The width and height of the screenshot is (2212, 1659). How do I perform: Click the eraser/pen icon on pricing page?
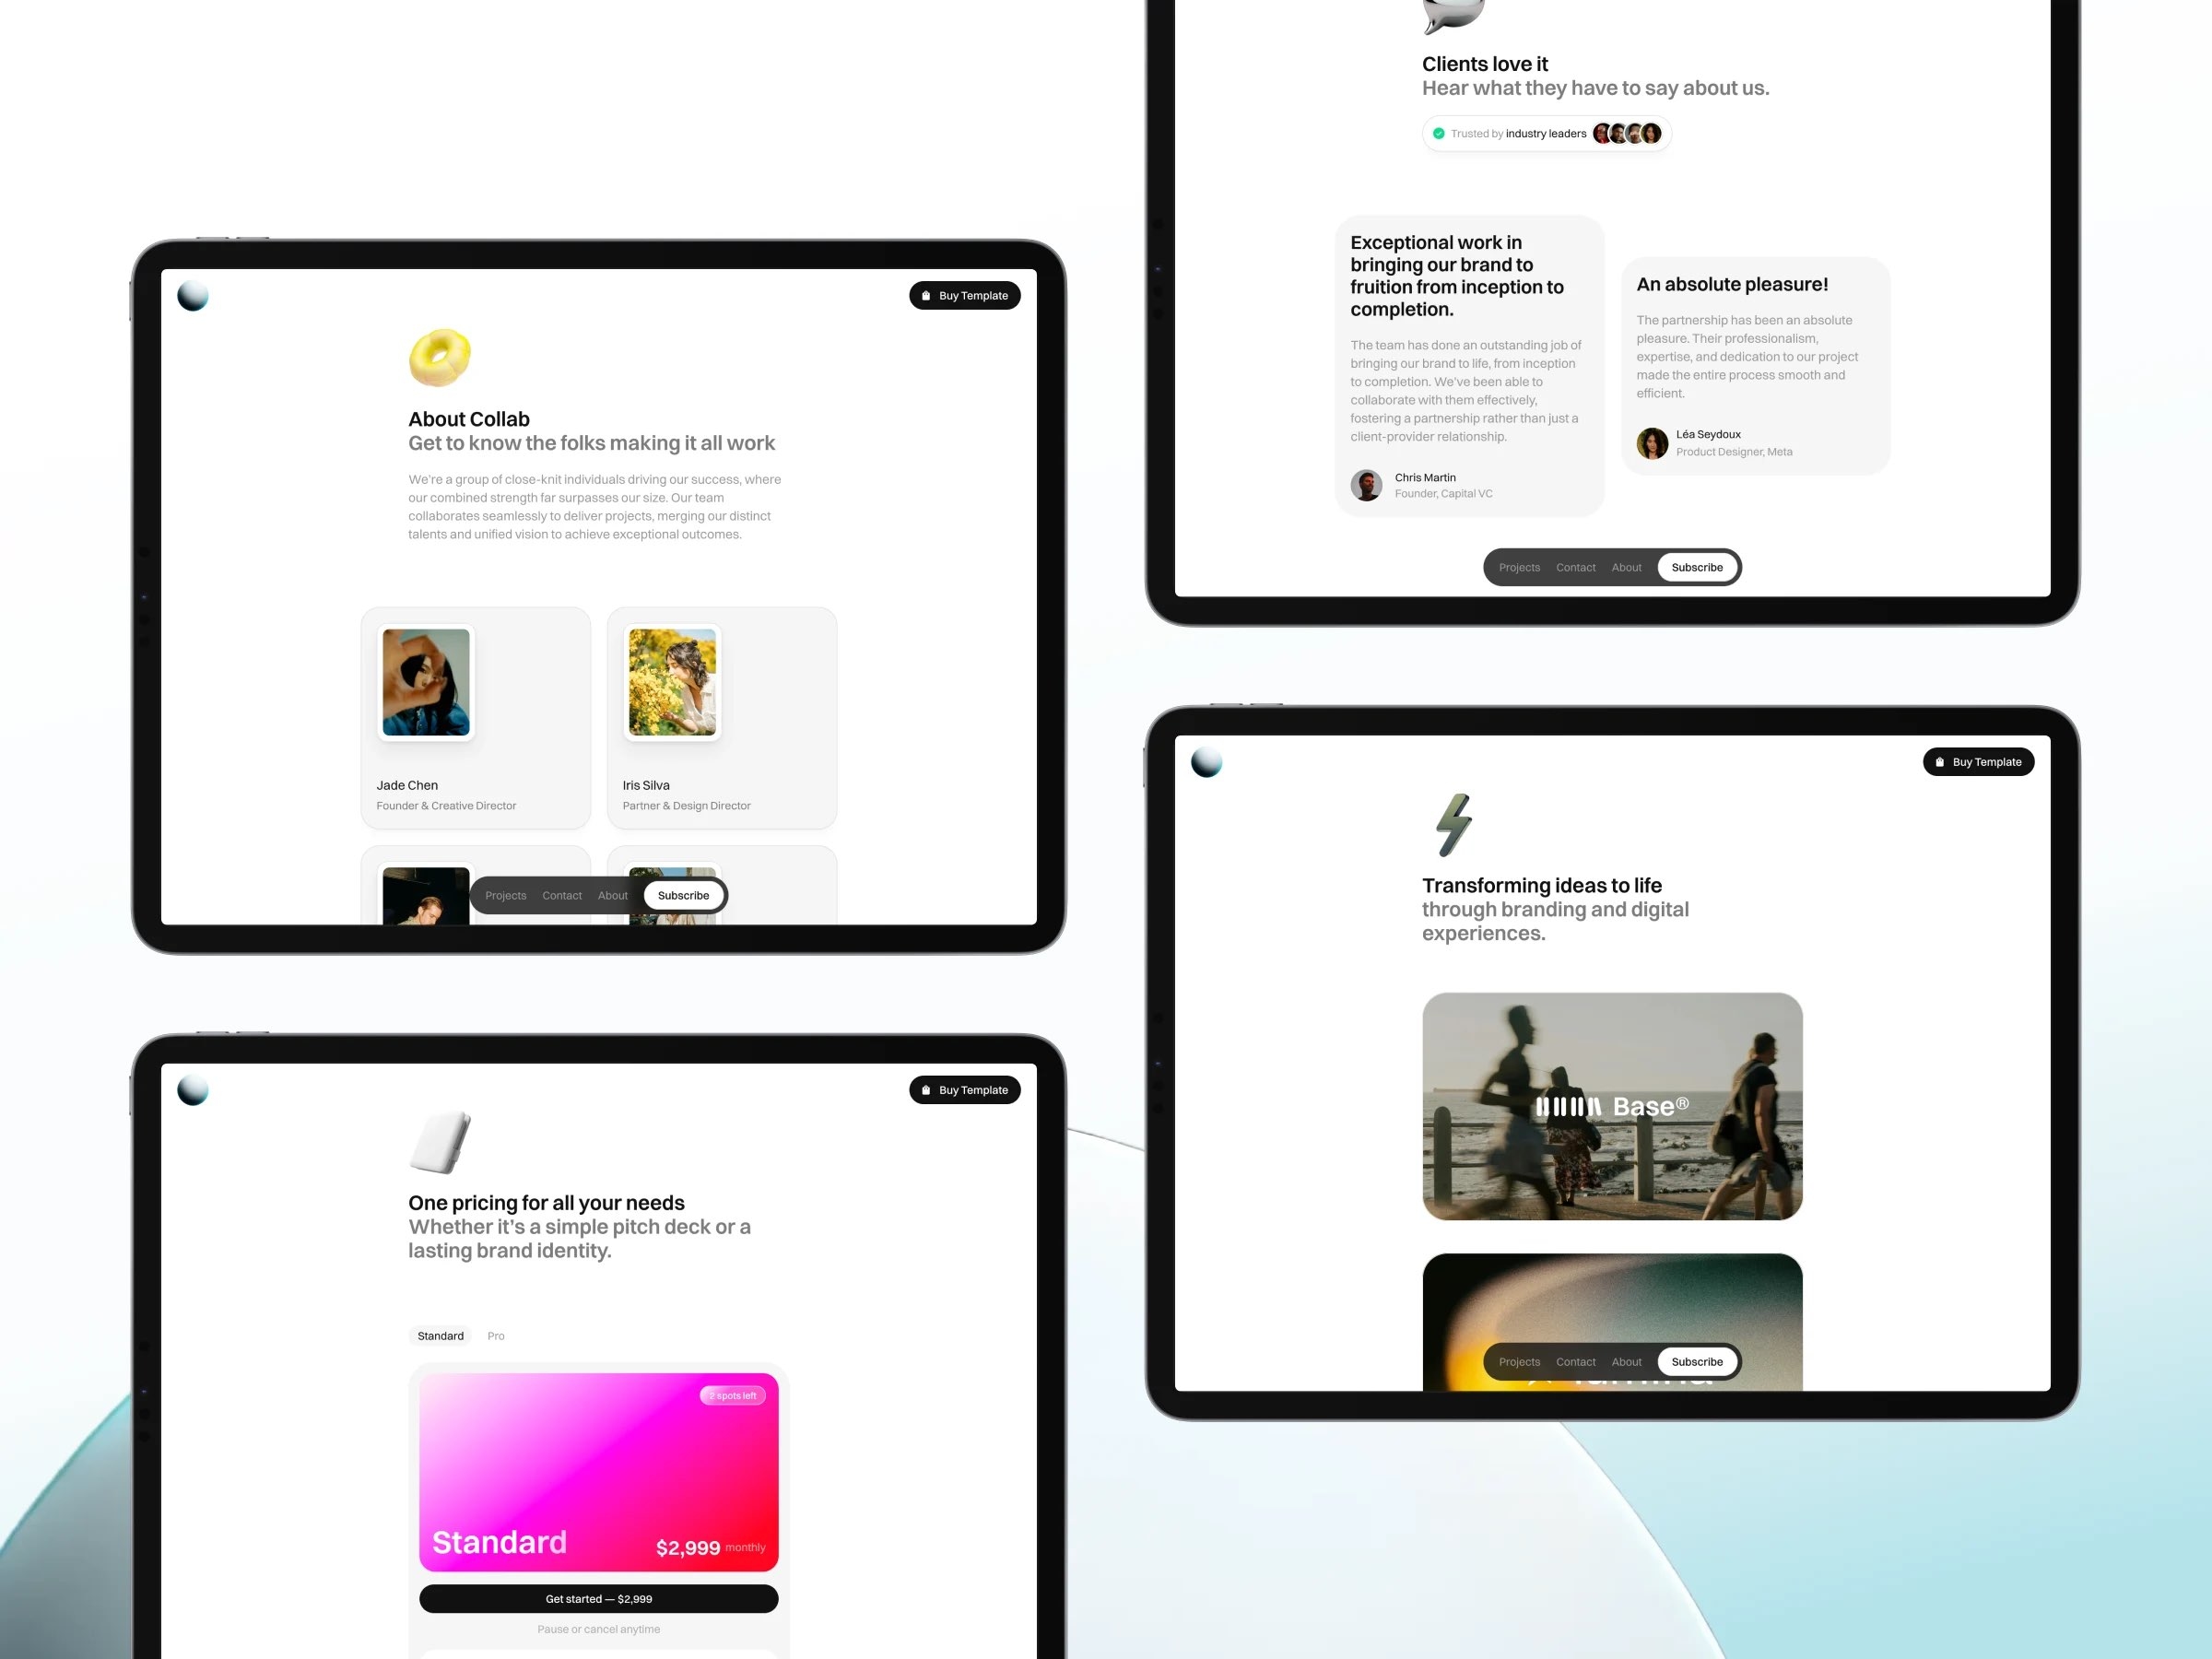tap(439, 1141)
